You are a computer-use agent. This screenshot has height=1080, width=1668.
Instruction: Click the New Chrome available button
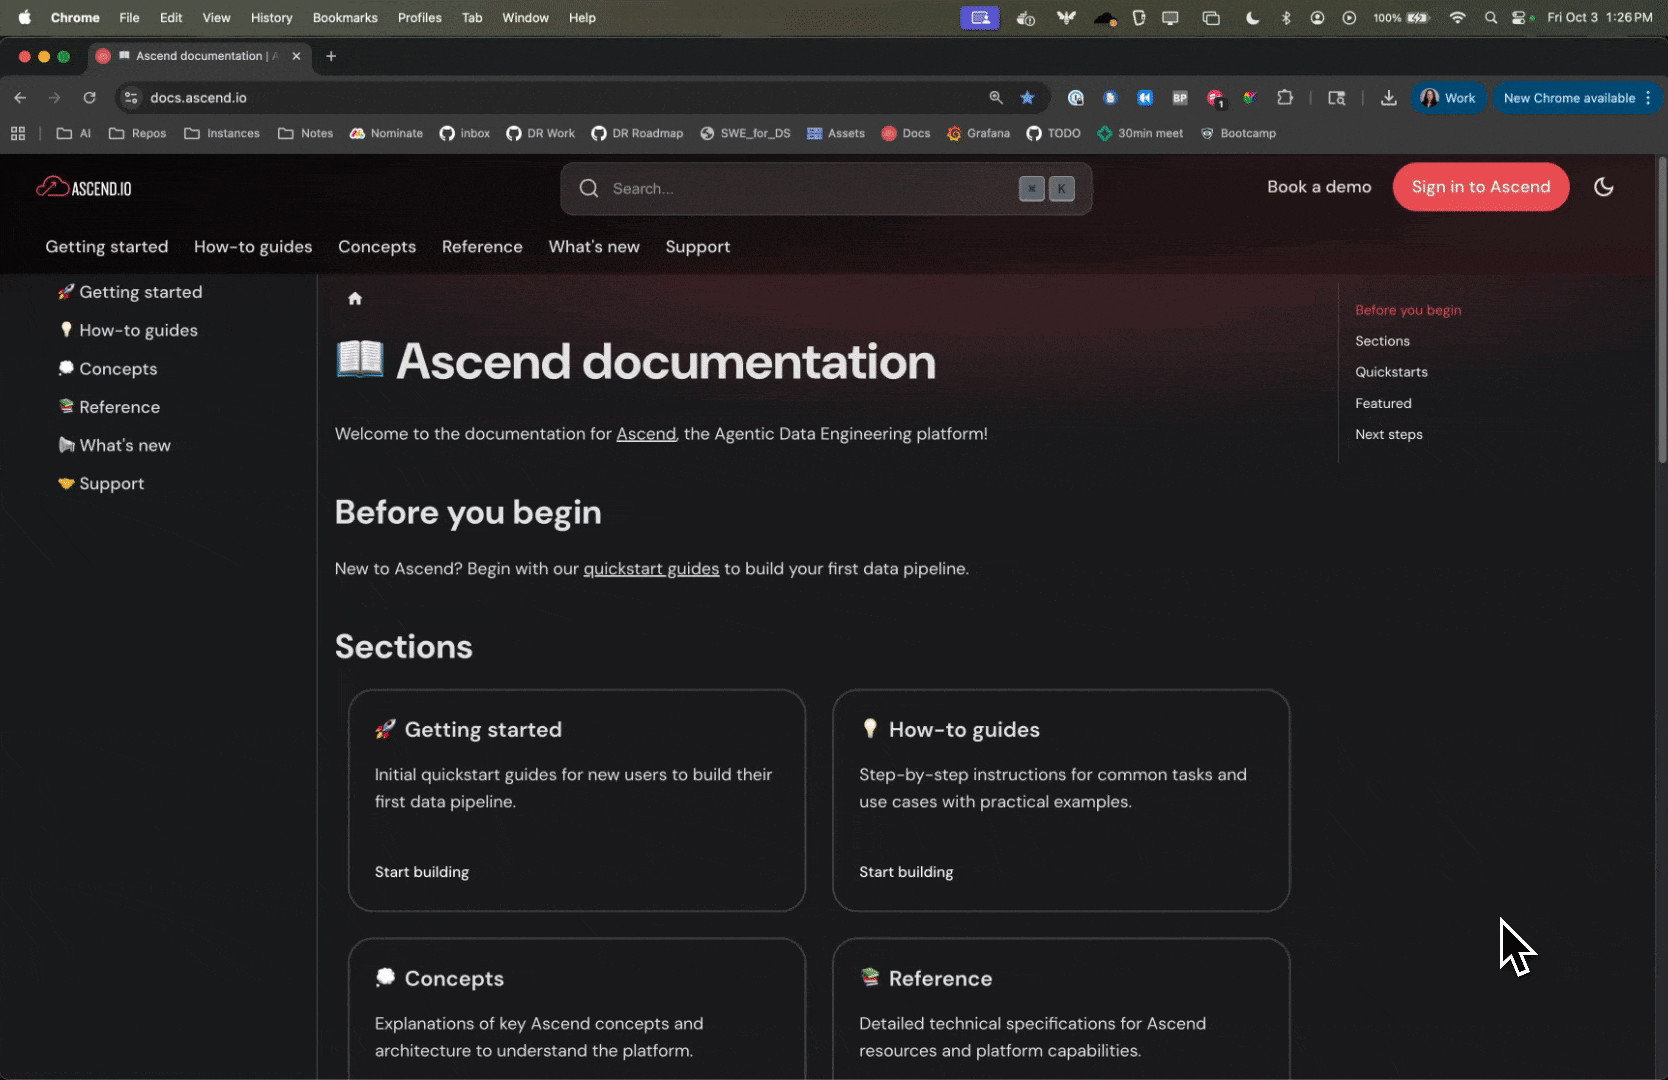click(1577, 97)
